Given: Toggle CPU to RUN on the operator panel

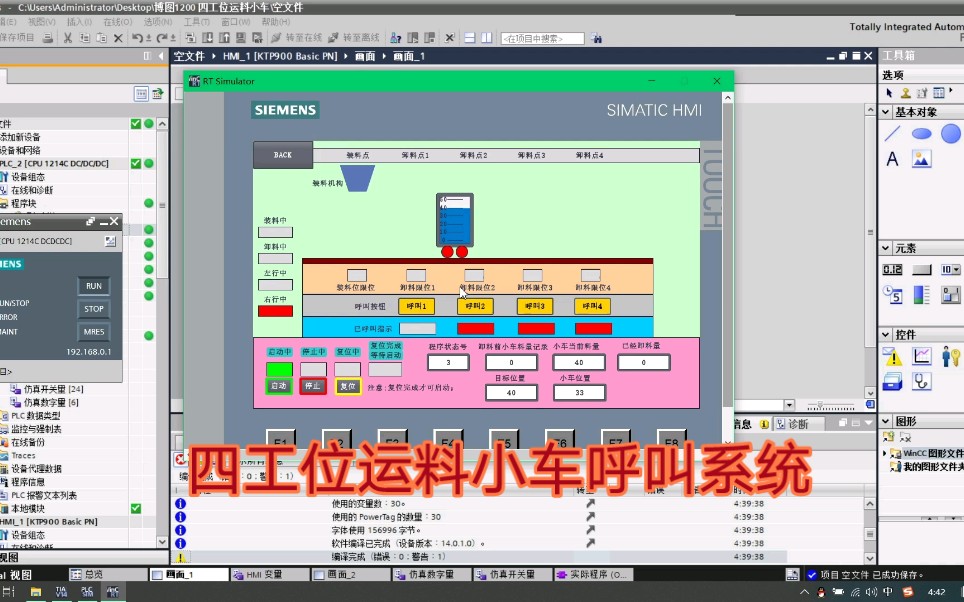Looking at the screenshot, I should pyautogui.click(x=93, y=286).
